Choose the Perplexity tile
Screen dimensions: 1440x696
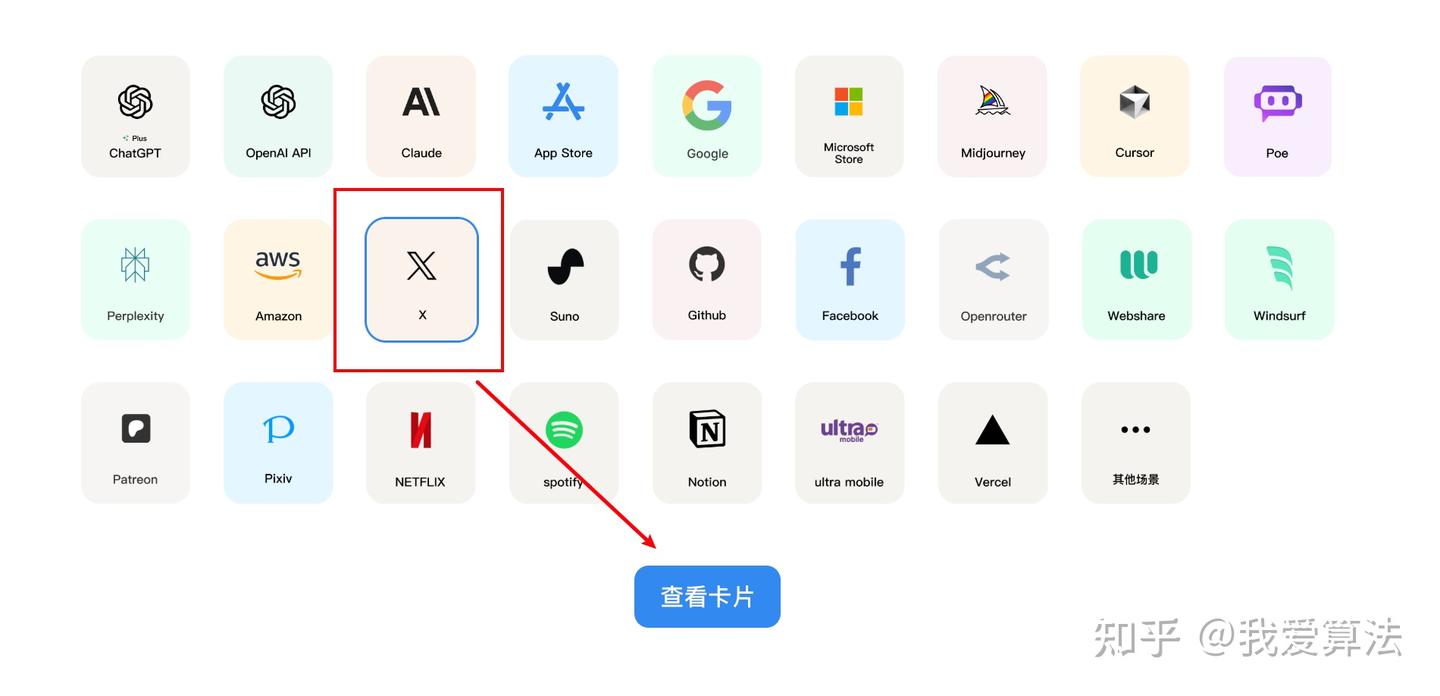click(135, 279)
